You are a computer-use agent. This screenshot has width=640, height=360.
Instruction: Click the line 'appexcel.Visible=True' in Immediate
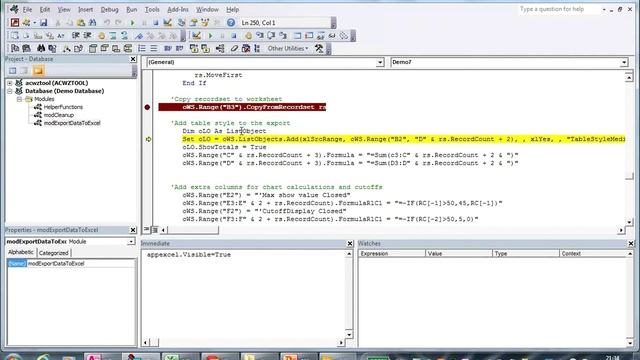(x=189, y=255)
